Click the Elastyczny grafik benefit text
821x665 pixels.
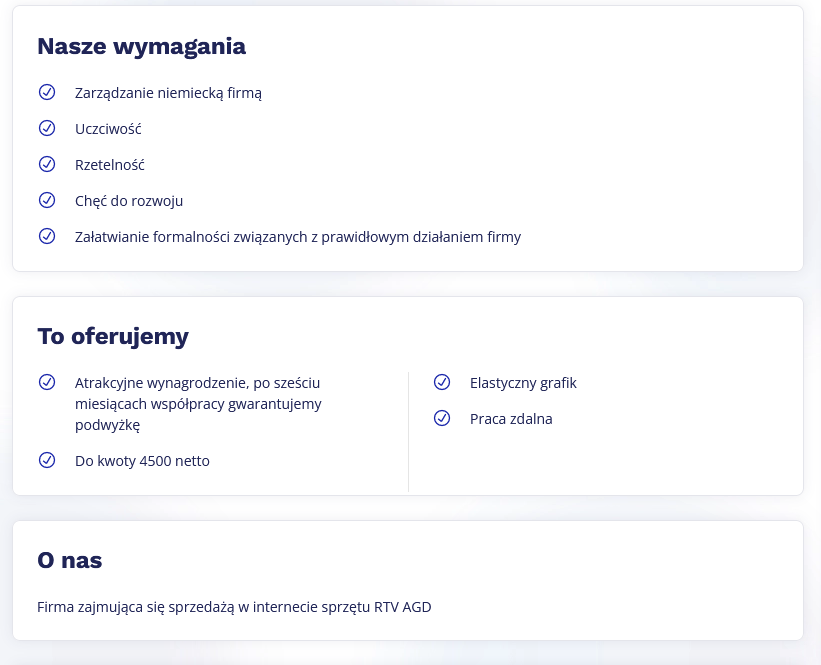click(x=523, y=383)
